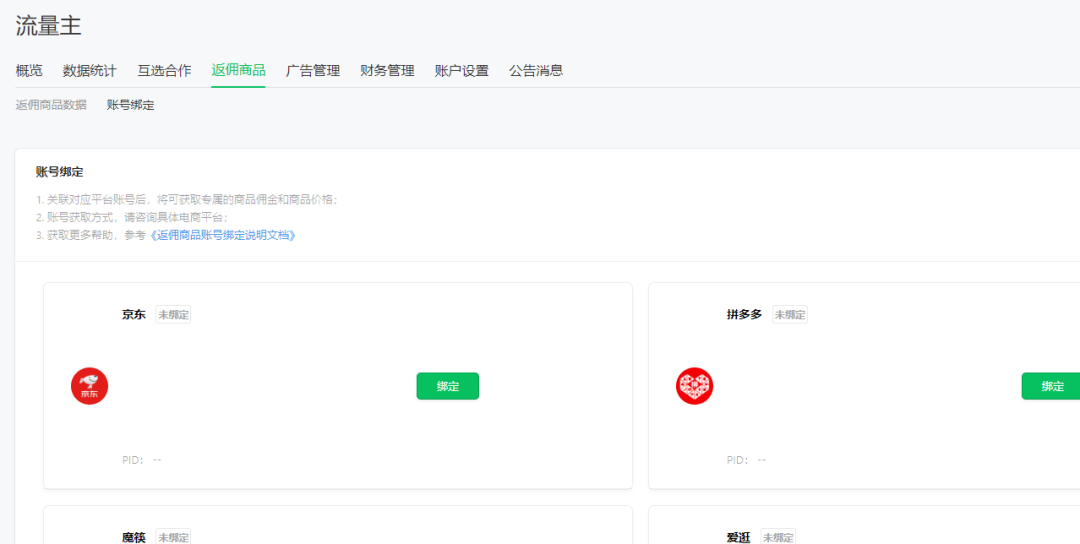
Task: Switch to the 数据统计 tab
Action: point(89,71)
